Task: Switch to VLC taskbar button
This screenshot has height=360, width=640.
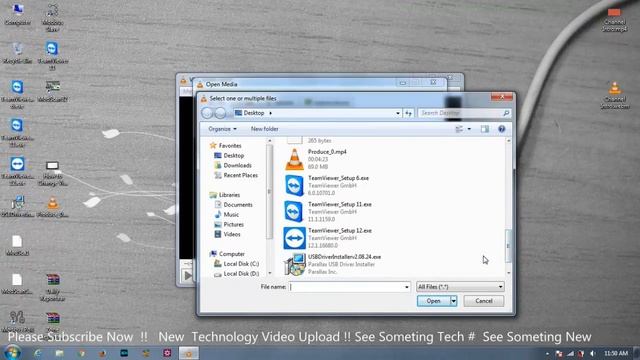Action: tap(189, 353)
